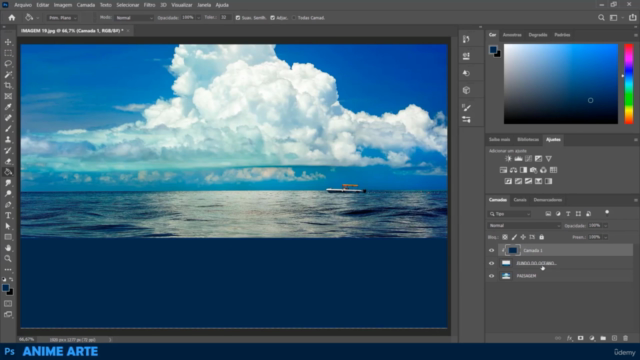Toggle the Suav. Semlh. checkbox
This screenshot has height=360, width=640.
(x=238, y=18)
